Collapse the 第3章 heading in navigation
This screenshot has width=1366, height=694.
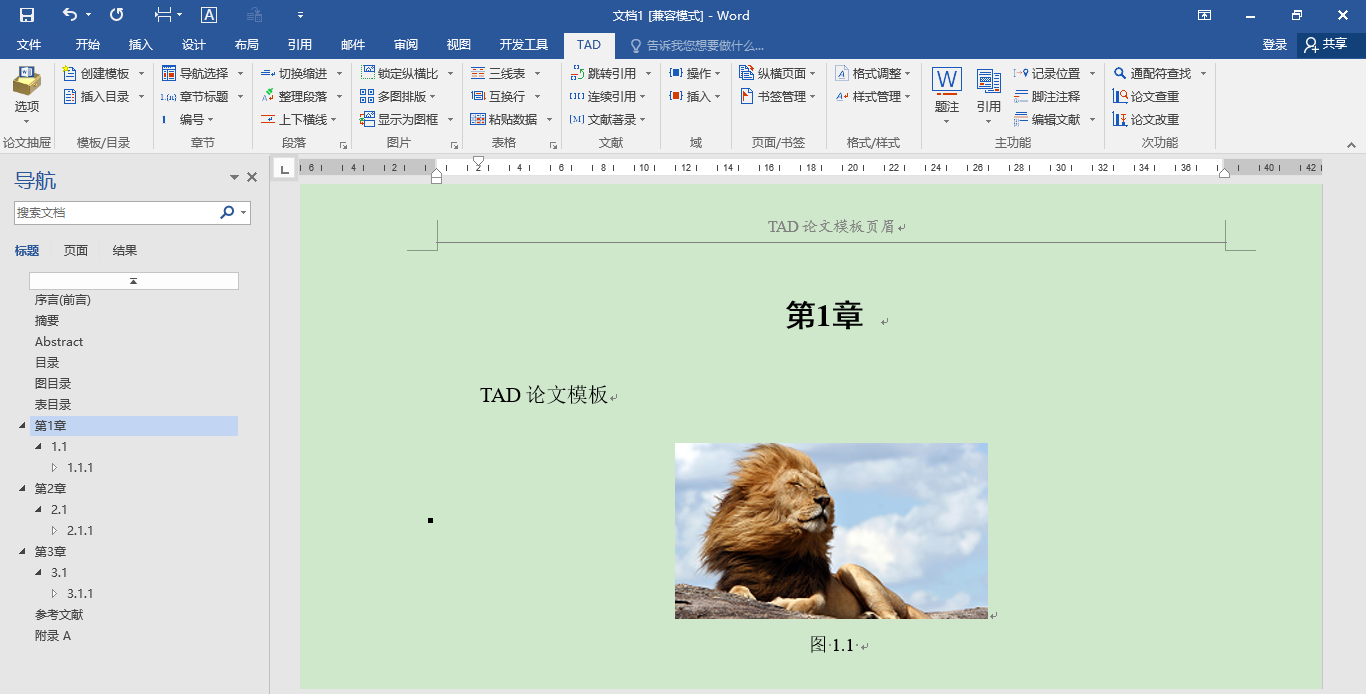[23, 552]
